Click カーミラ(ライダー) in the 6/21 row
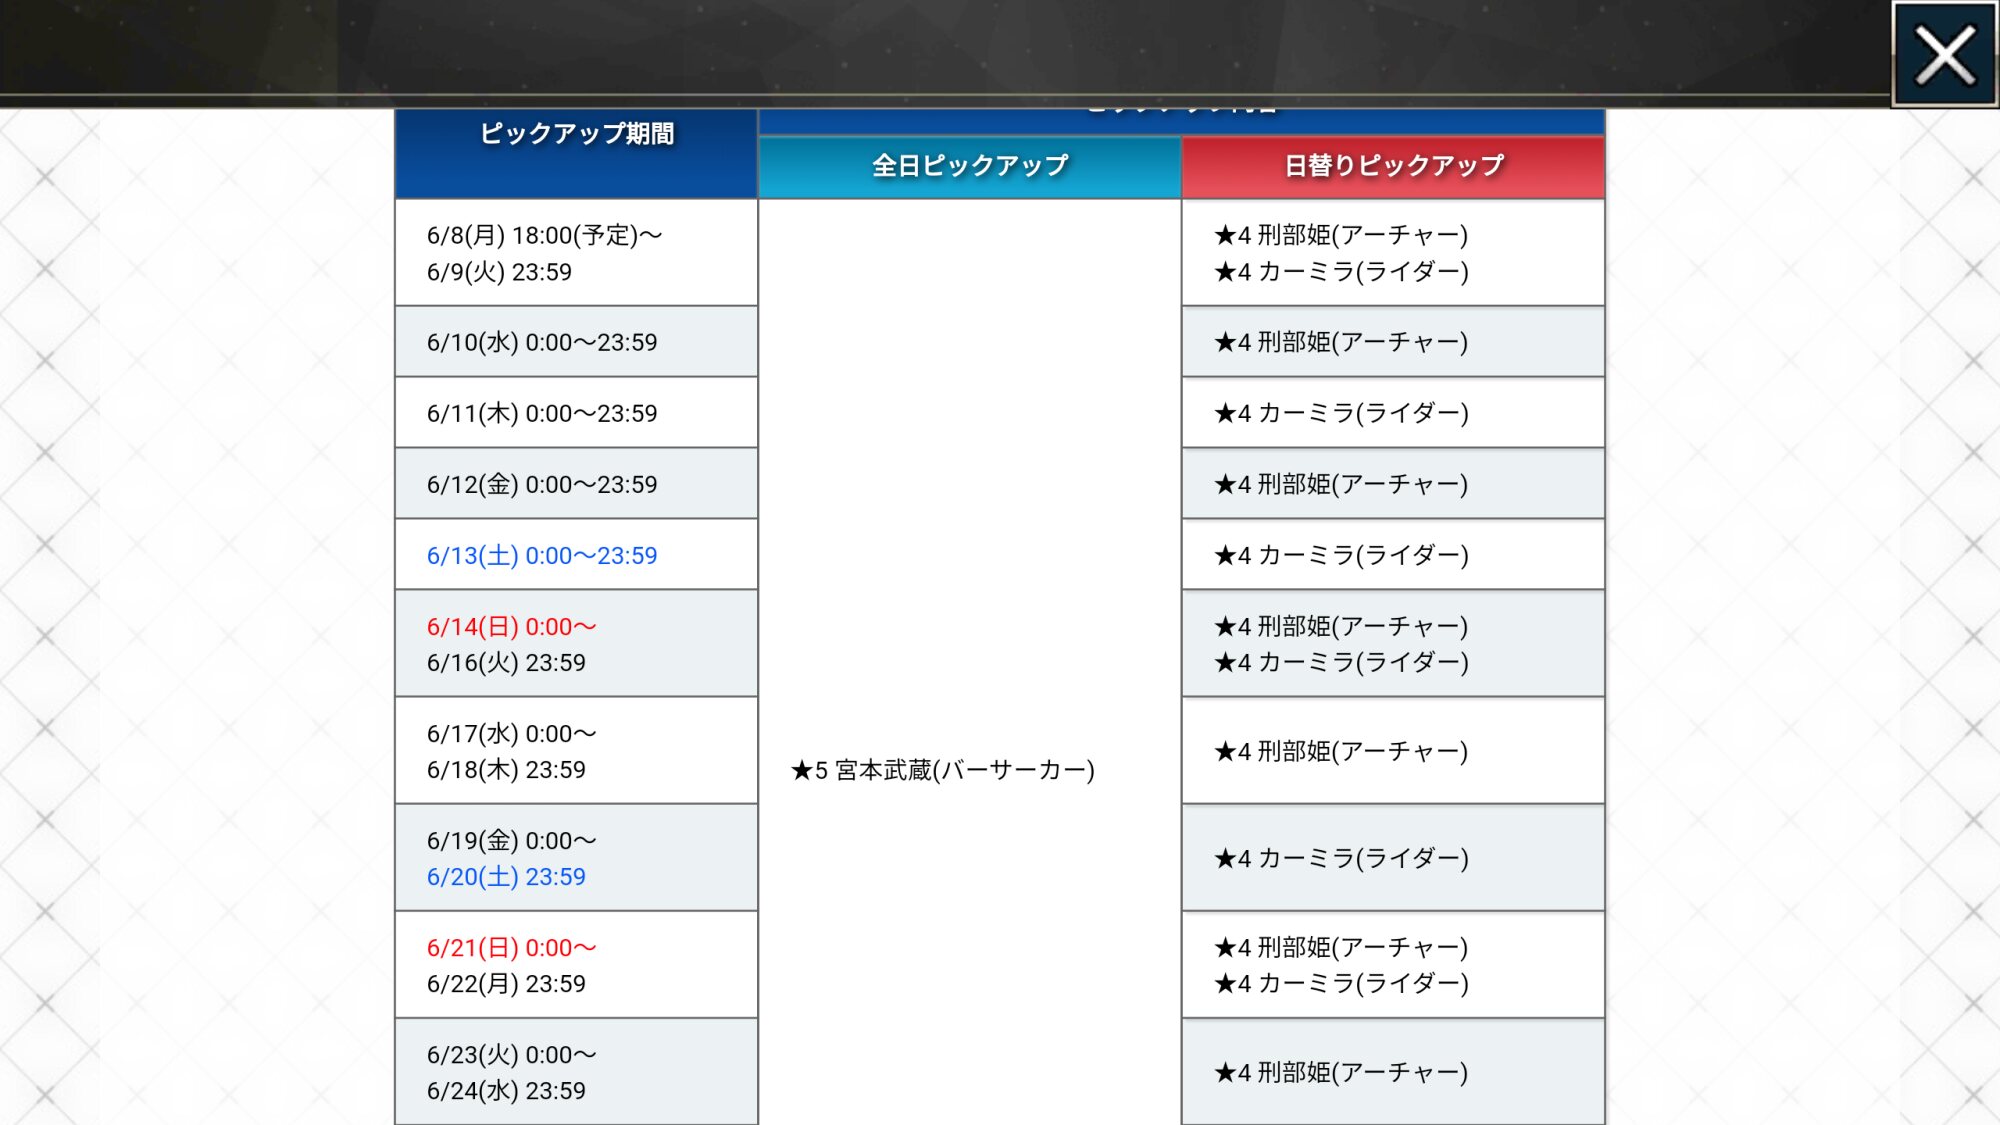2000x1125 pixels. coord(1341,984)
